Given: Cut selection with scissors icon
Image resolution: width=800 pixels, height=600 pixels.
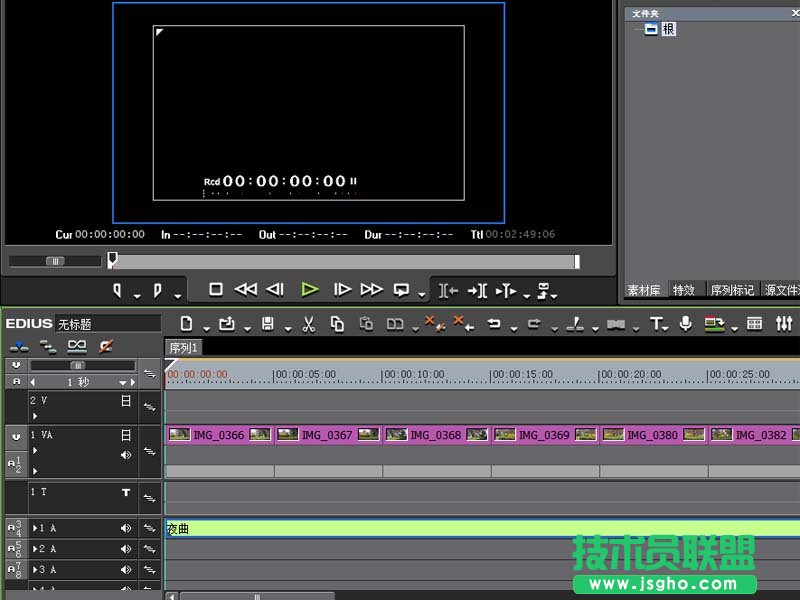Looking at the screenshot, I should (309, 324).
